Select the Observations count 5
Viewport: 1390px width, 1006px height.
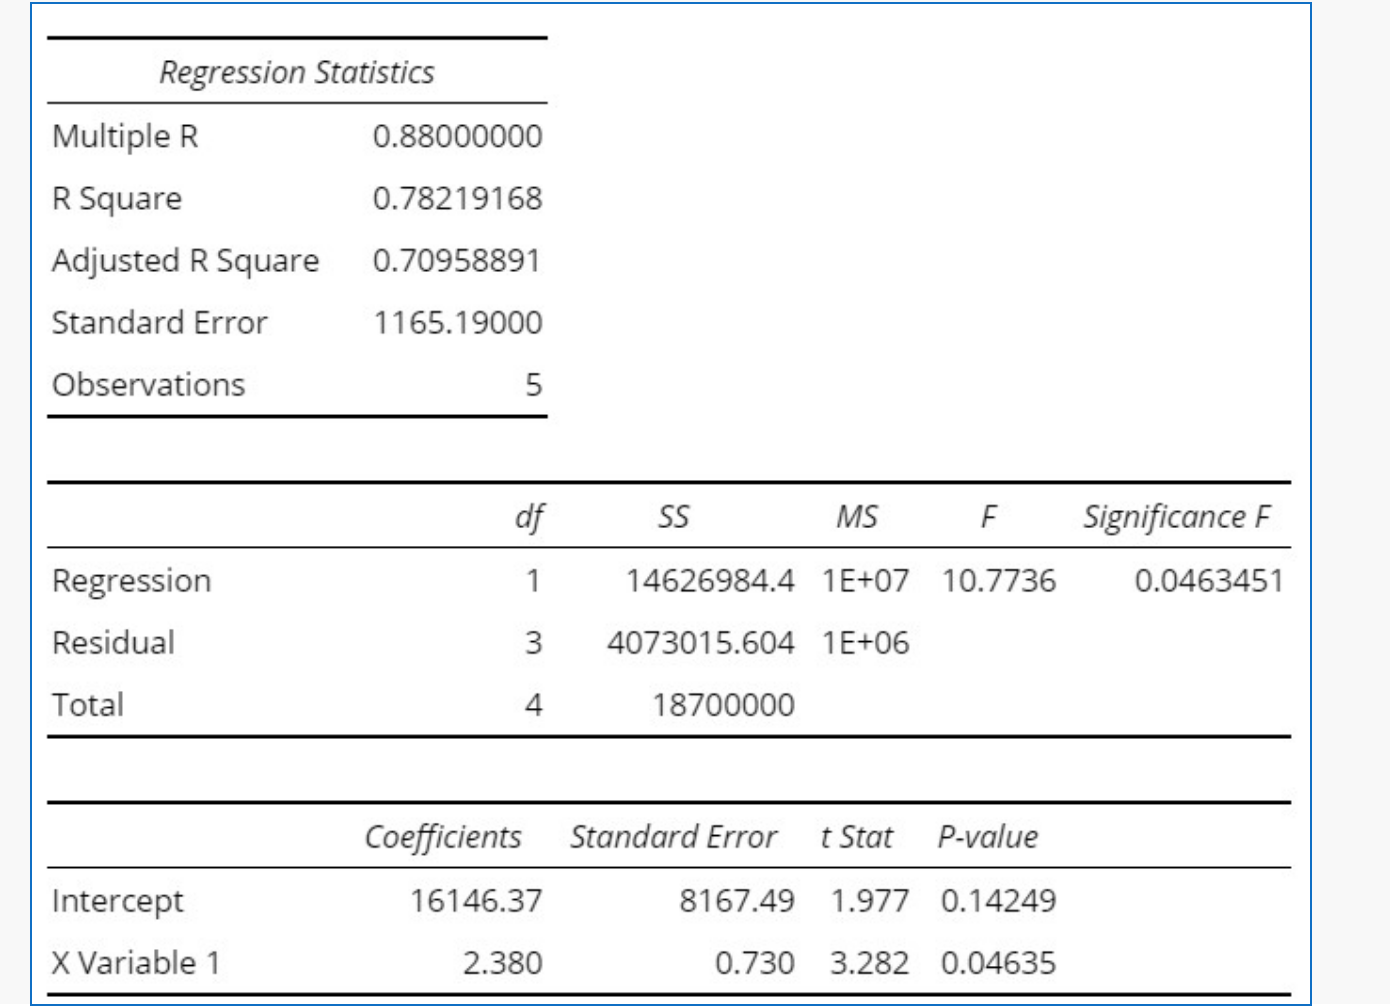tap(534, 384)
